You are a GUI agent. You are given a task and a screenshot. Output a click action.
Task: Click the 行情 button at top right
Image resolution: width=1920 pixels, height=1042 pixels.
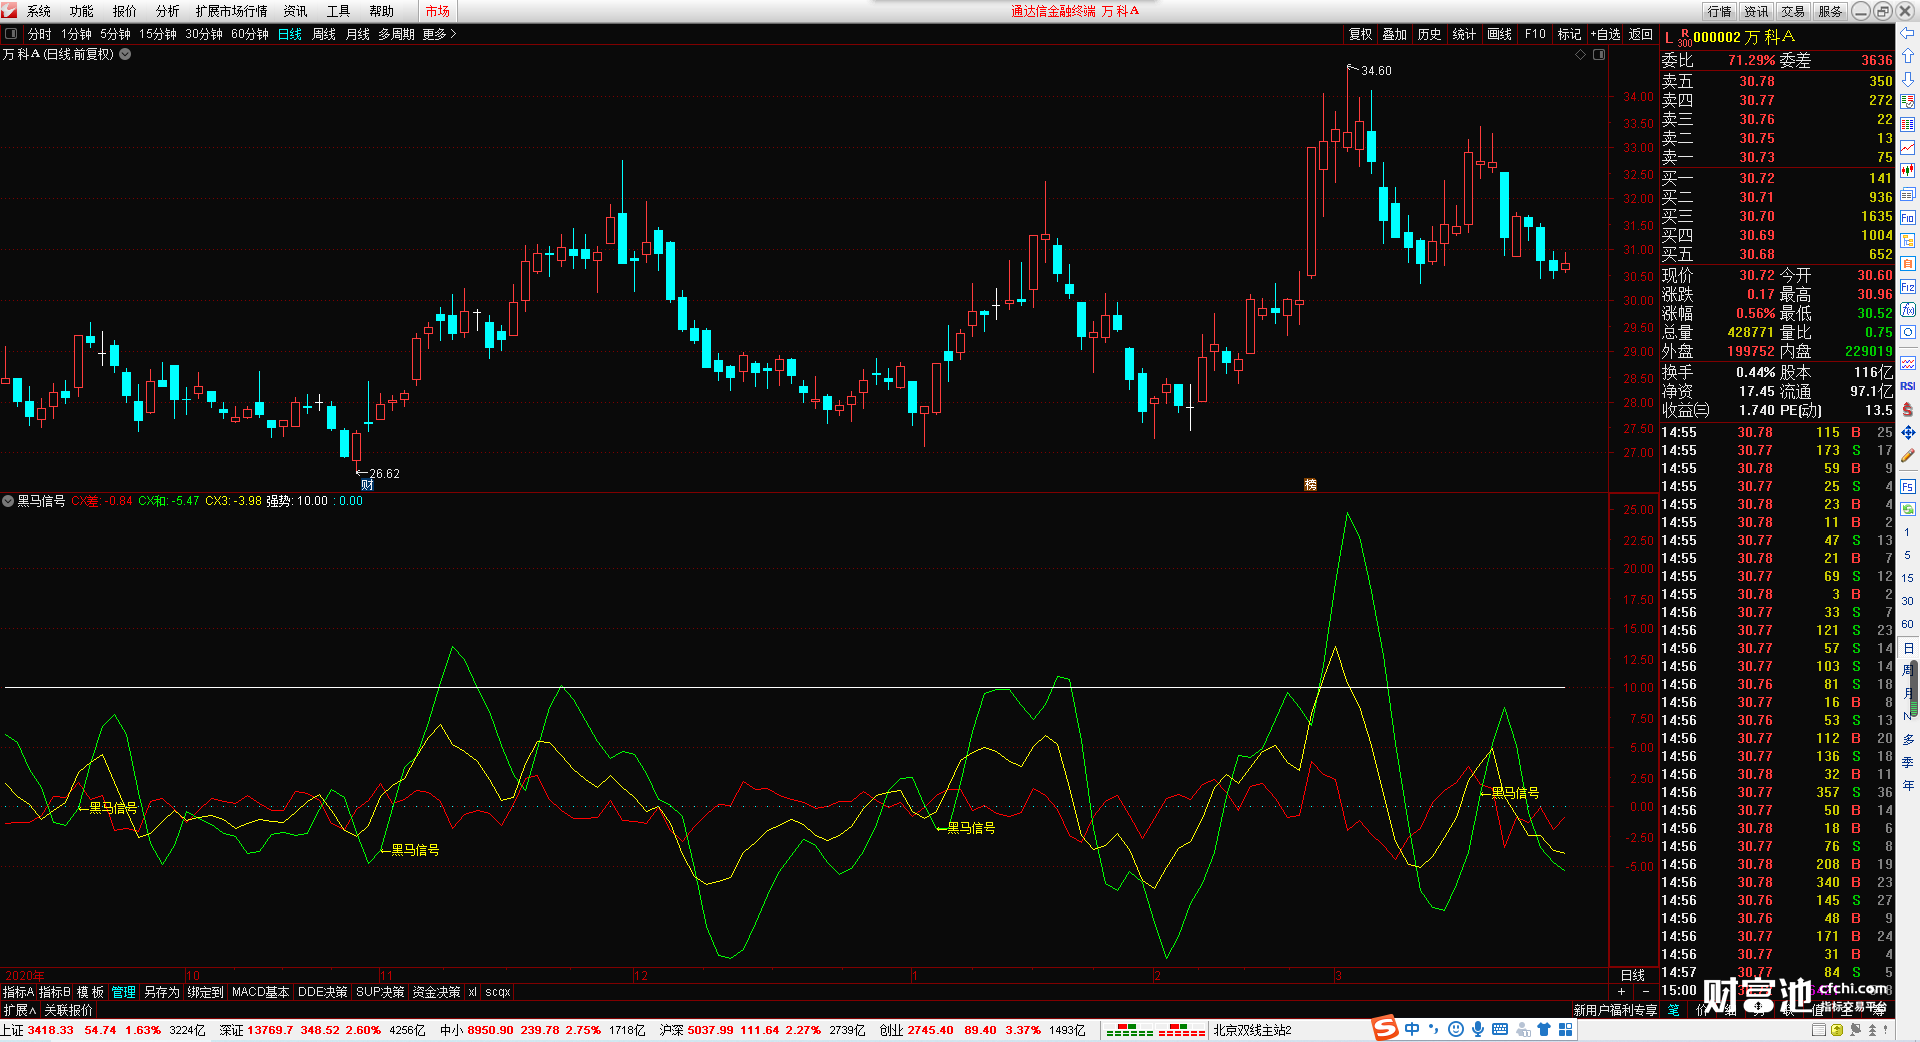click(x=1719, y=11)
